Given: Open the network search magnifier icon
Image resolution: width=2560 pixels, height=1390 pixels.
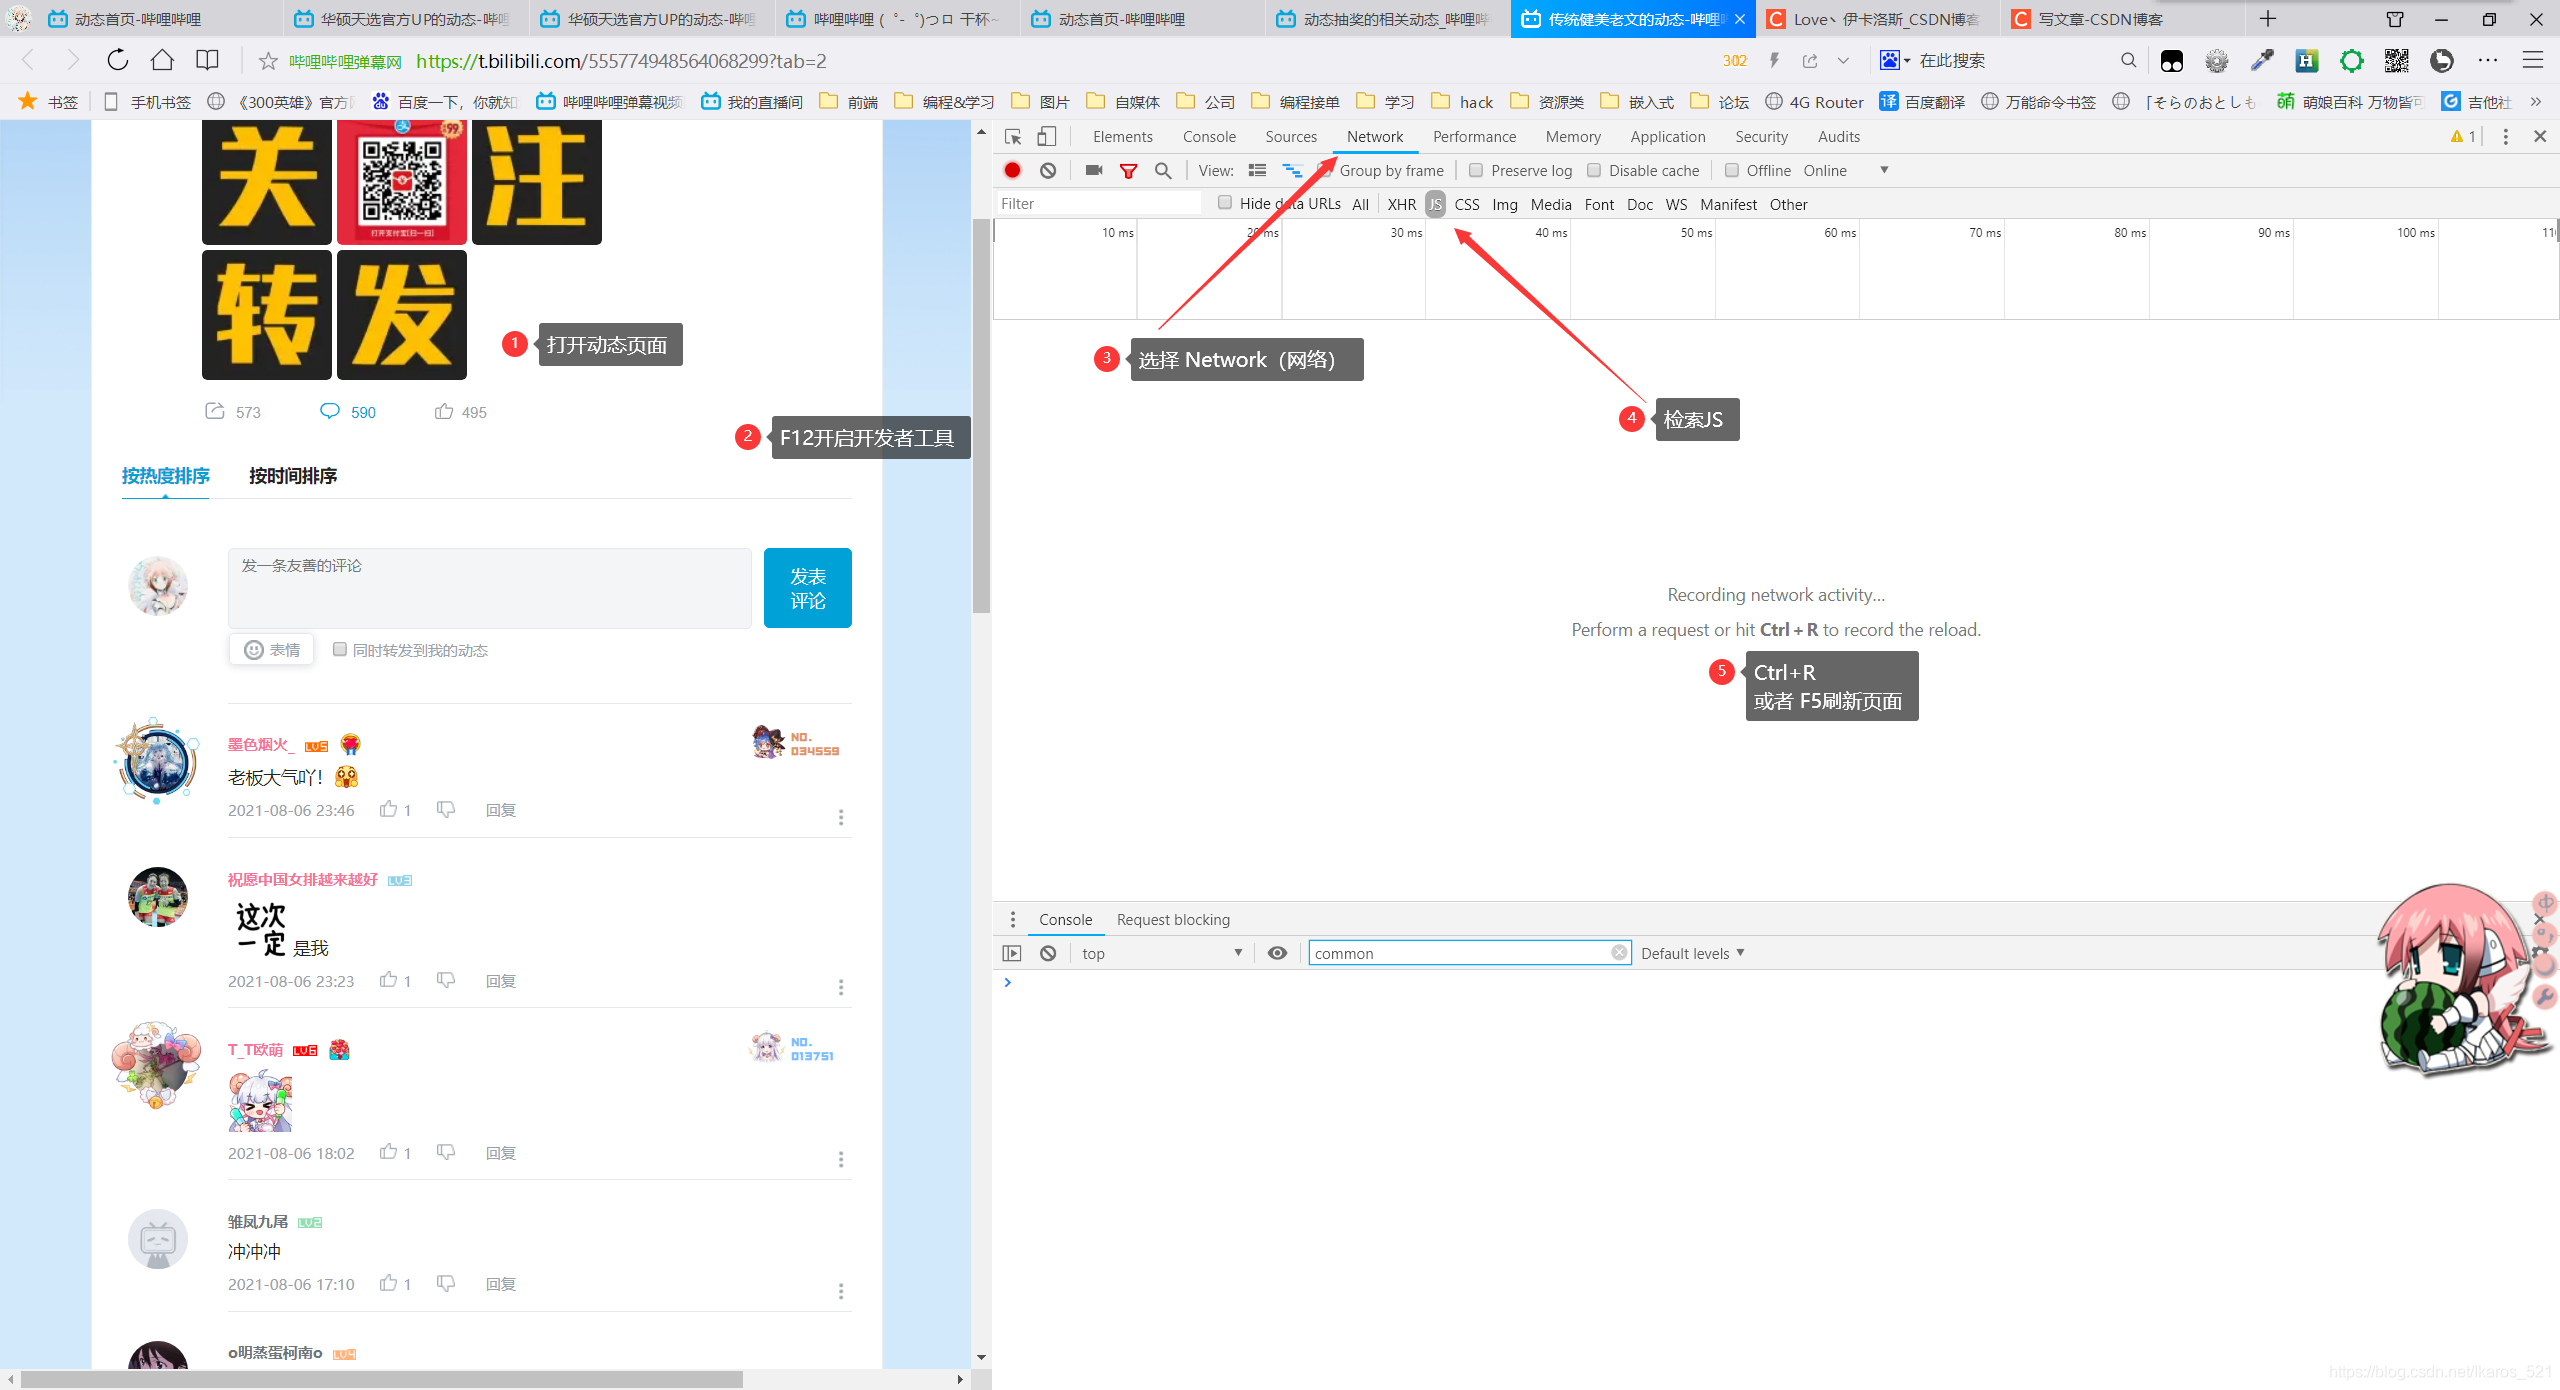Looking at the screenshot, I should click(1163, 171).
